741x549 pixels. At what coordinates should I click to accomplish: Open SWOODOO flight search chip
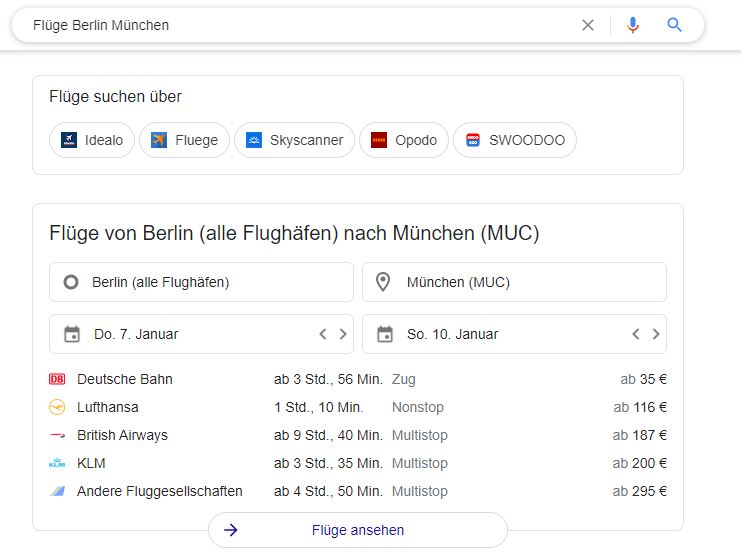coord(515,140)
